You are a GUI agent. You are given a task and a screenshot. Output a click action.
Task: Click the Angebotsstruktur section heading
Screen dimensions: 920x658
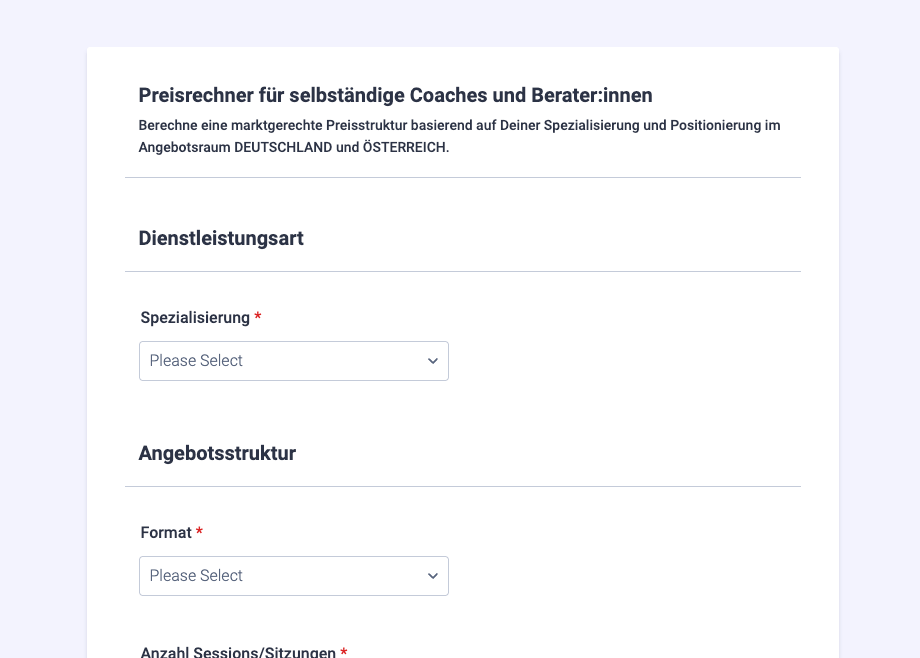coord(217,453)
